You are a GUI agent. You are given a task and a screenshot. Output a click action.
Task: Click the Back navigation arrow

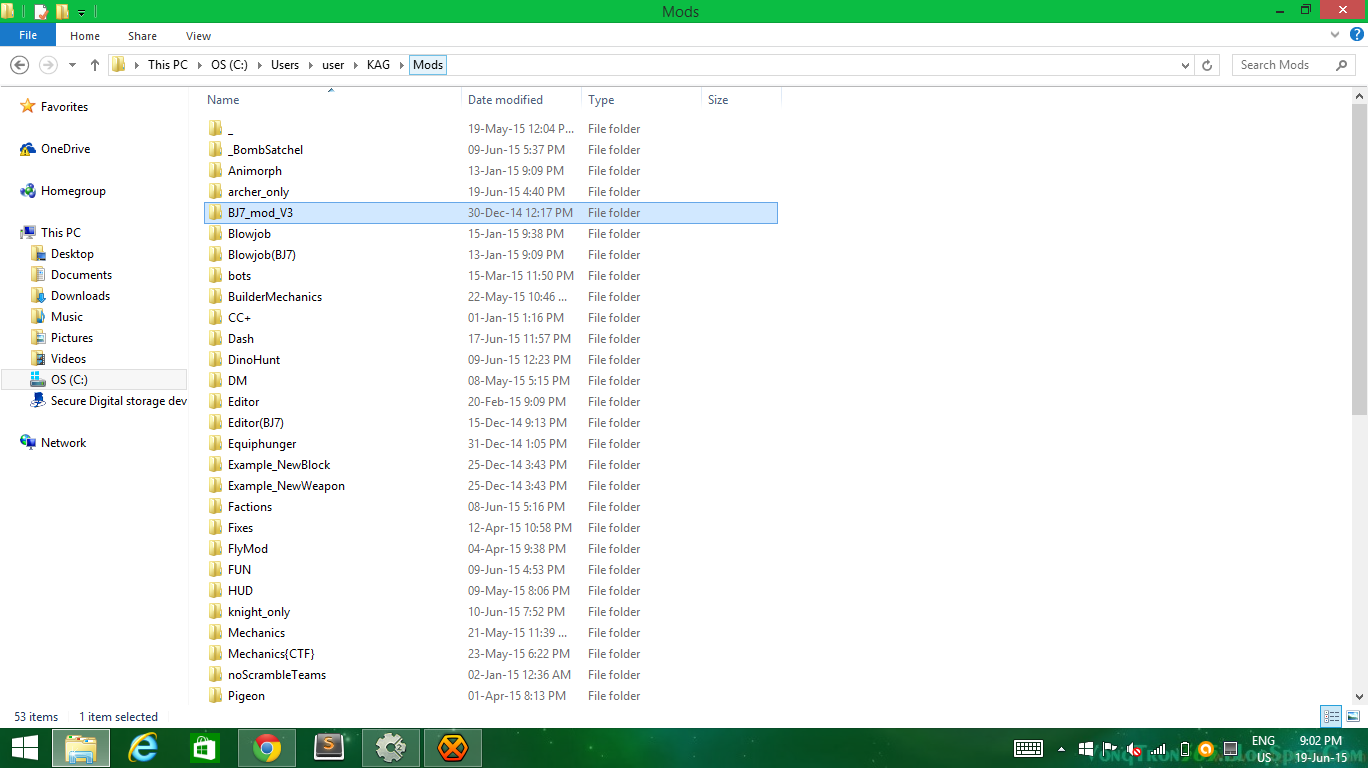click(19, 65)
